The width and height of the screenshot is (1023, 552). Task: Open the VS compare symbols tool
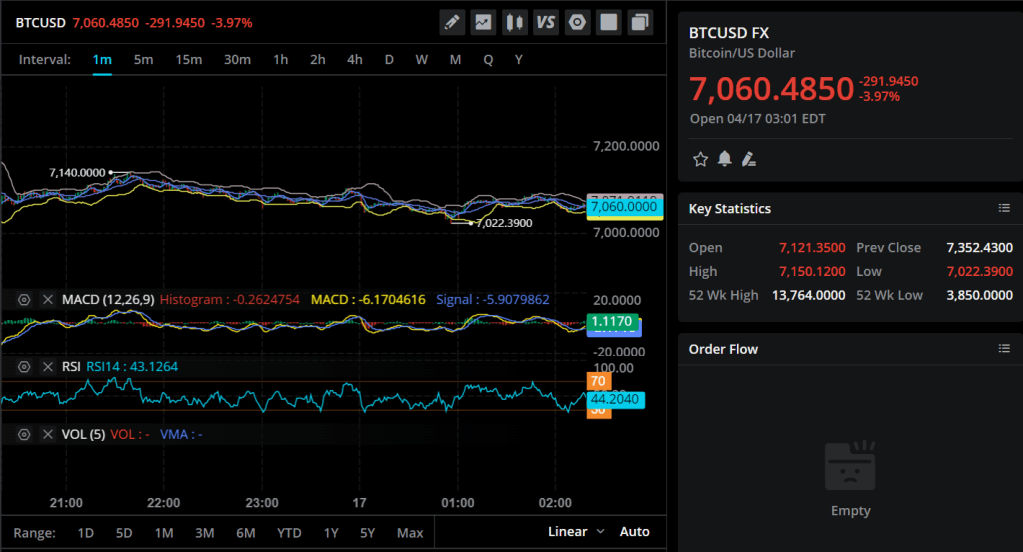(x=546, y=22)
